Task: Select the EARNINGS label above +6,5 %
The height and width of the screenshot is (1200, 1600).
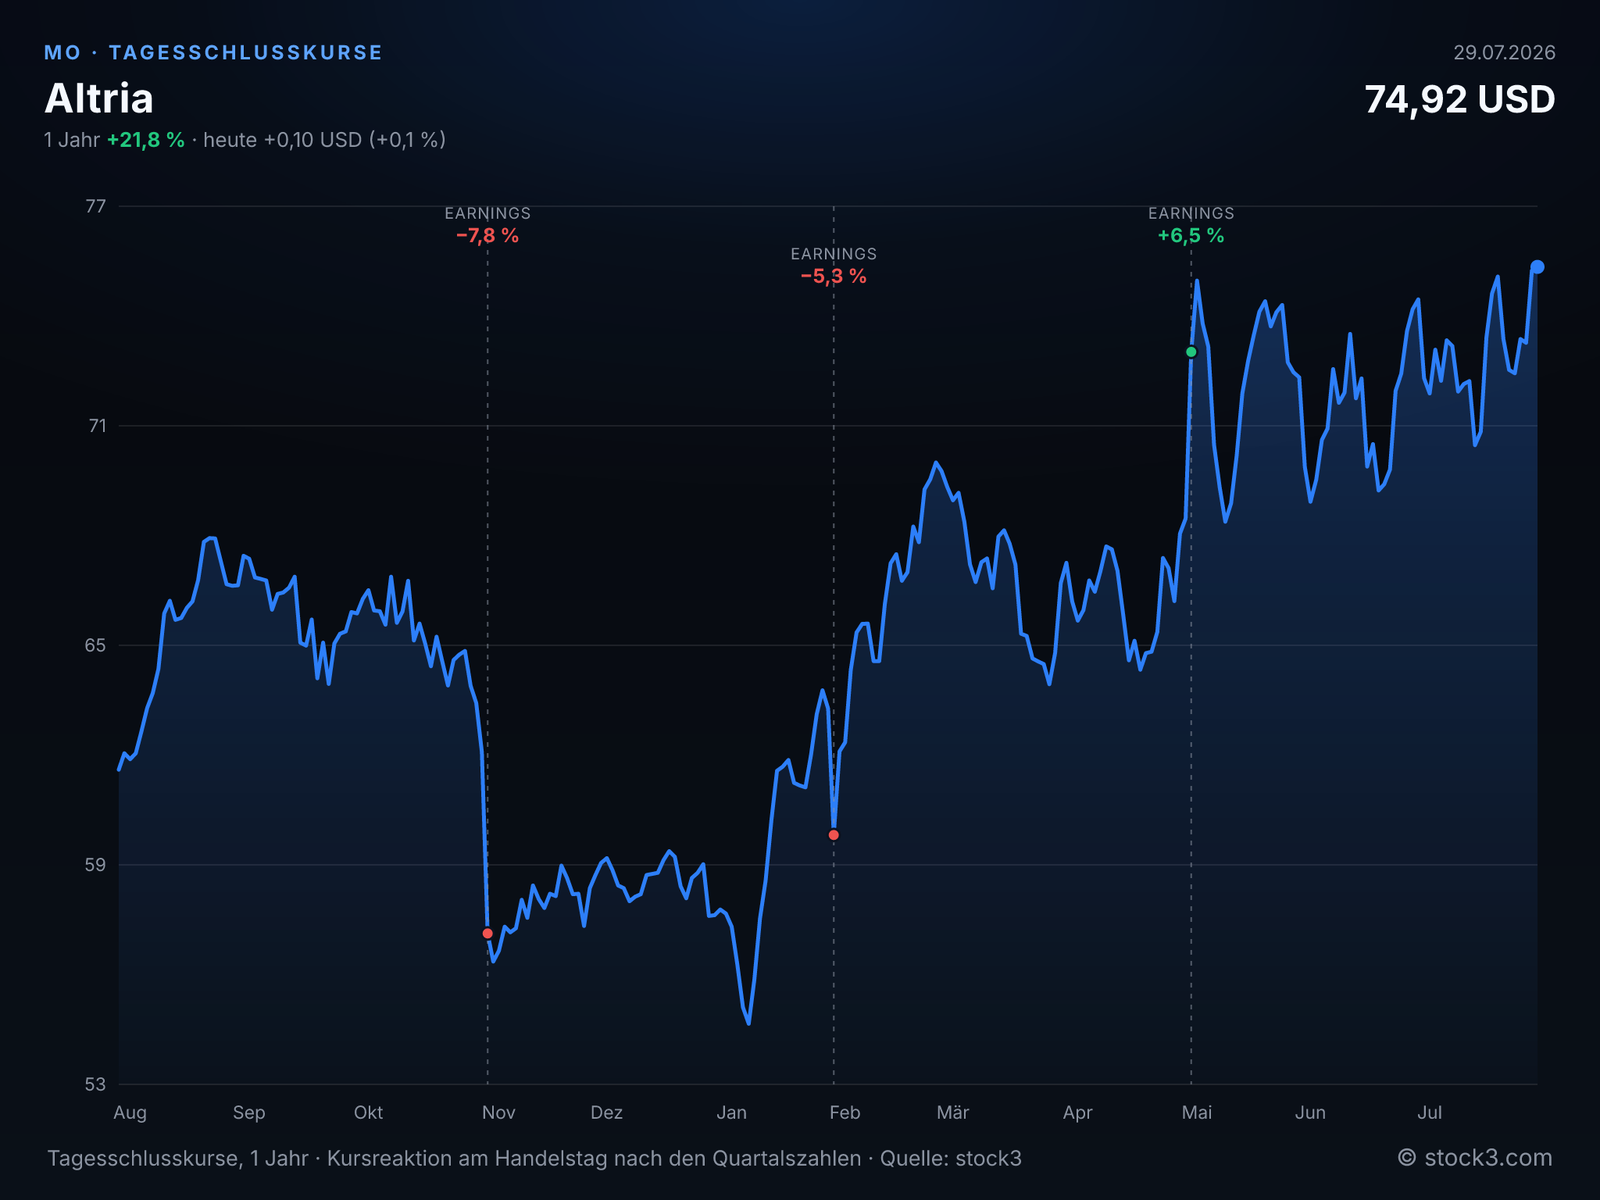Action: pos(1191,213)
